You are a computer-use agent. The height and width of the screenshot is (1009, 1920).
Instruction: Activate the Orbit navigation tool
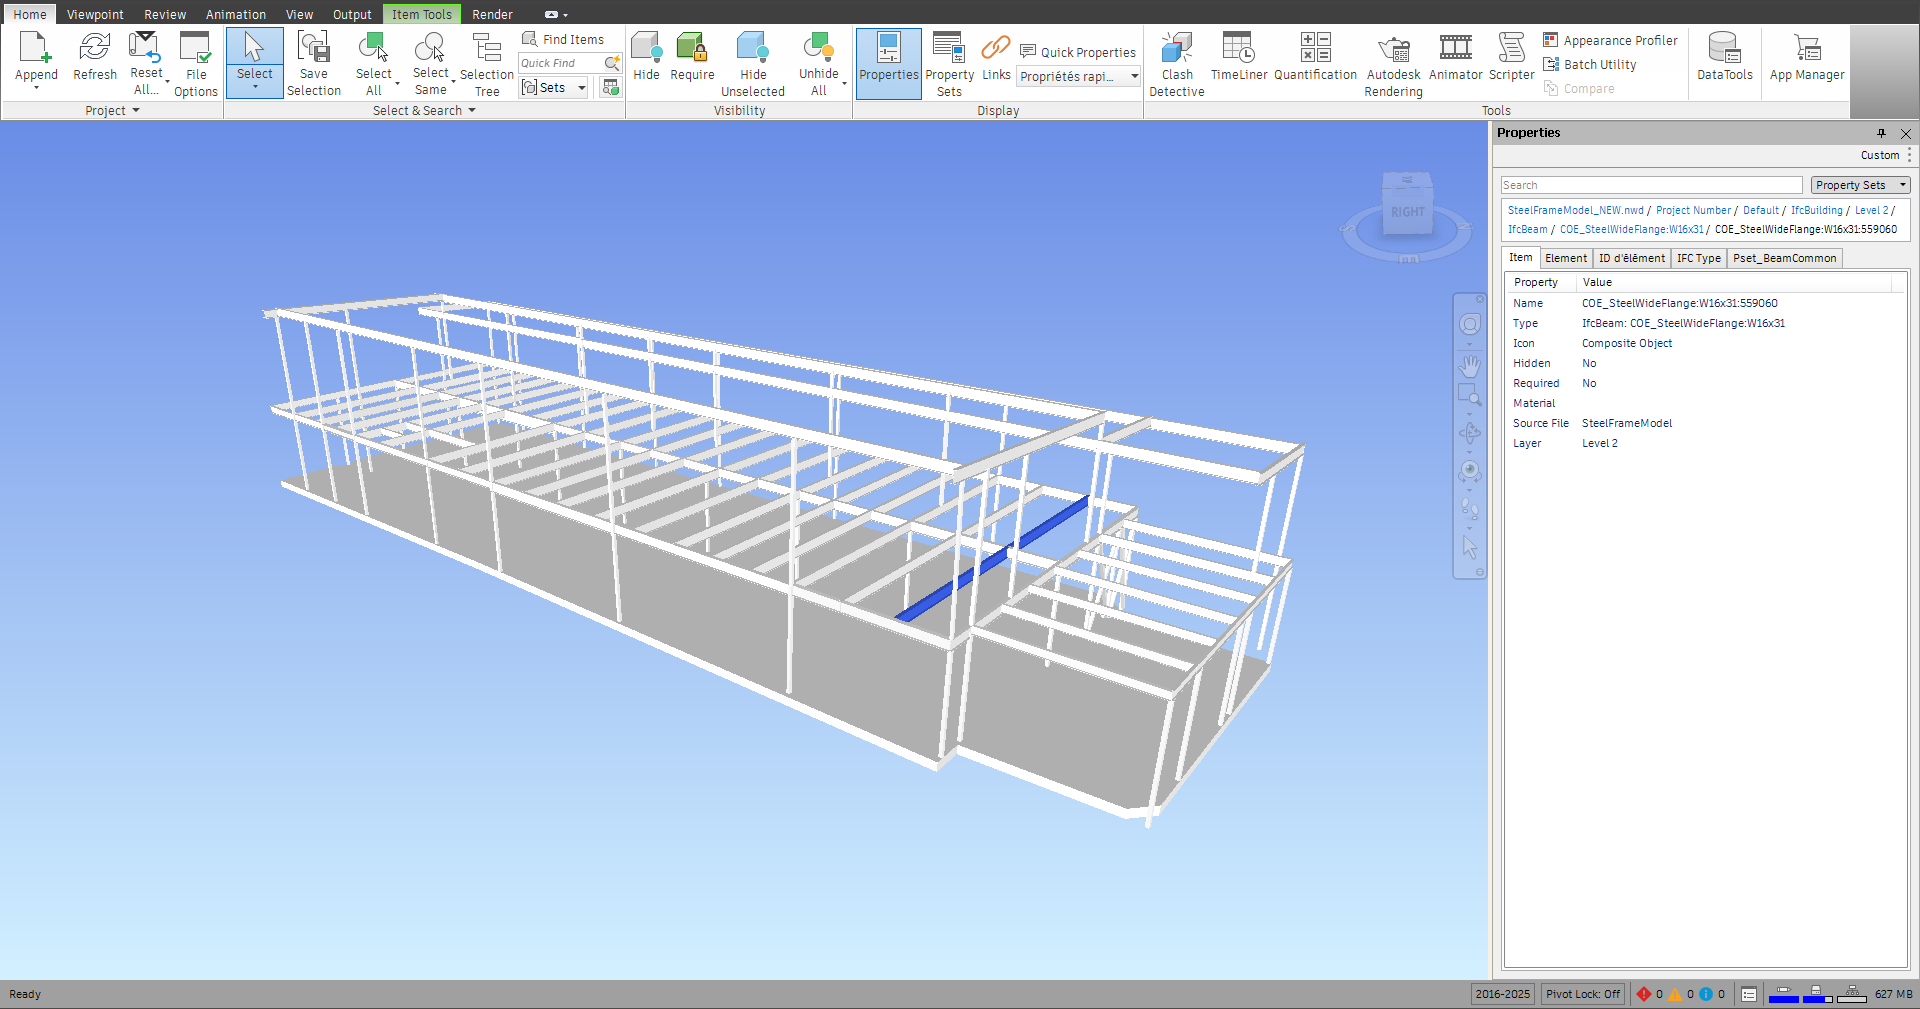tap(1469, 433)
